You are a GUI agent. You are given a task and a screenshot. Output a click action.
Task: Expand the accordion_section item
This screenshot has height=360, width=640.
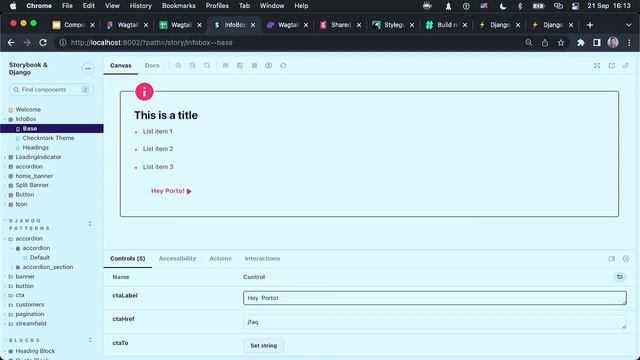(x=48, y=267)
